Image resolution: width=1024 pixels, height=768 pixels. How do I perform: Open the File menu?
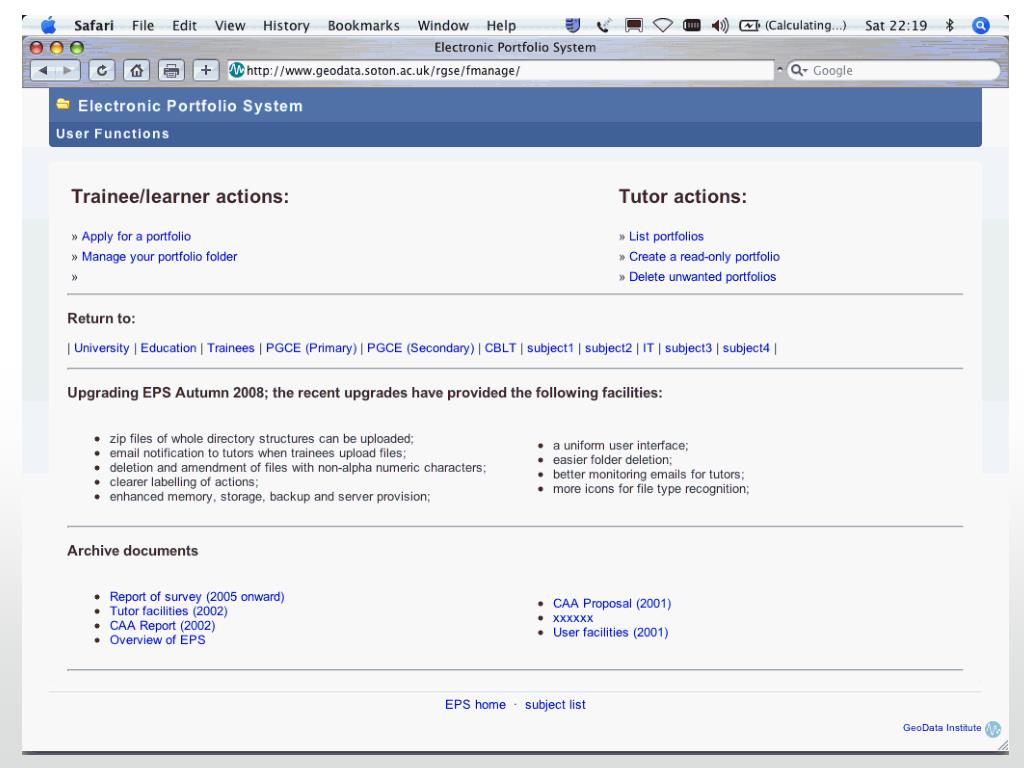pyautogui.click(x=143, y=25)
